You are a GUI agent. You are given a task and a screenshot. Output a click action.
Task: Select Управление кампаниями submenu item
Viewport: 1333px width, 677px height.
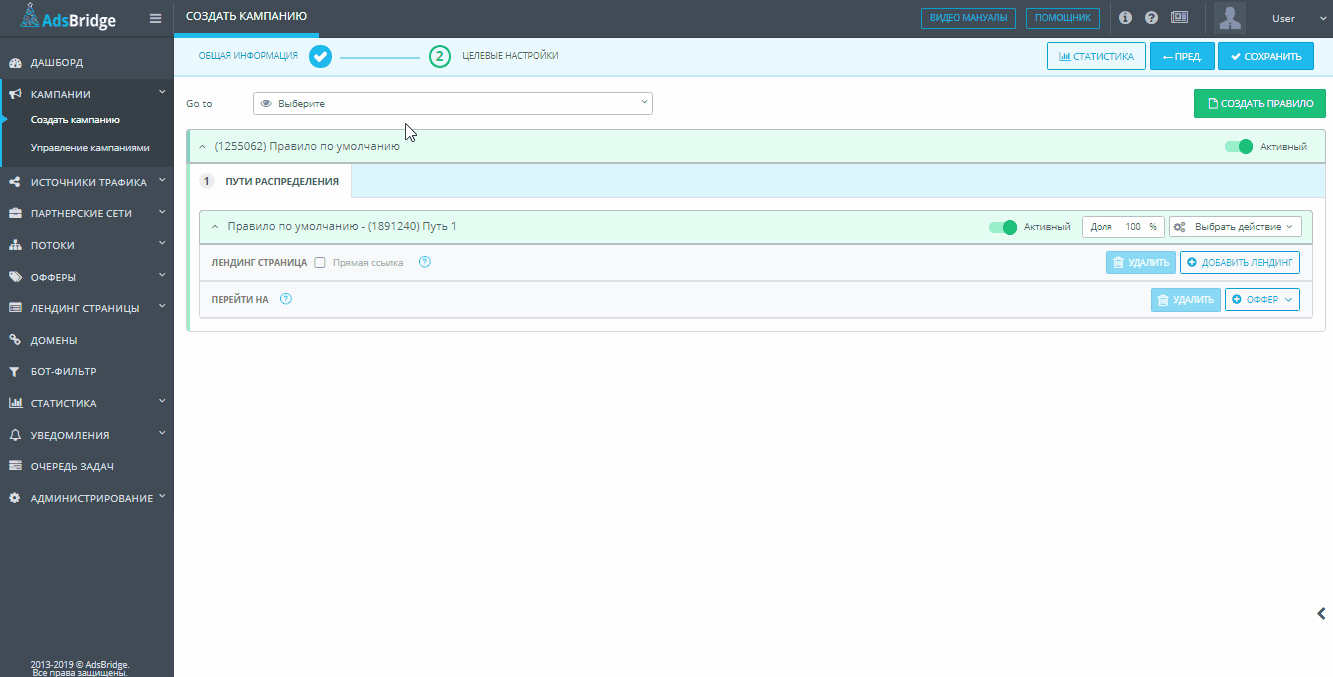point(90,147)
